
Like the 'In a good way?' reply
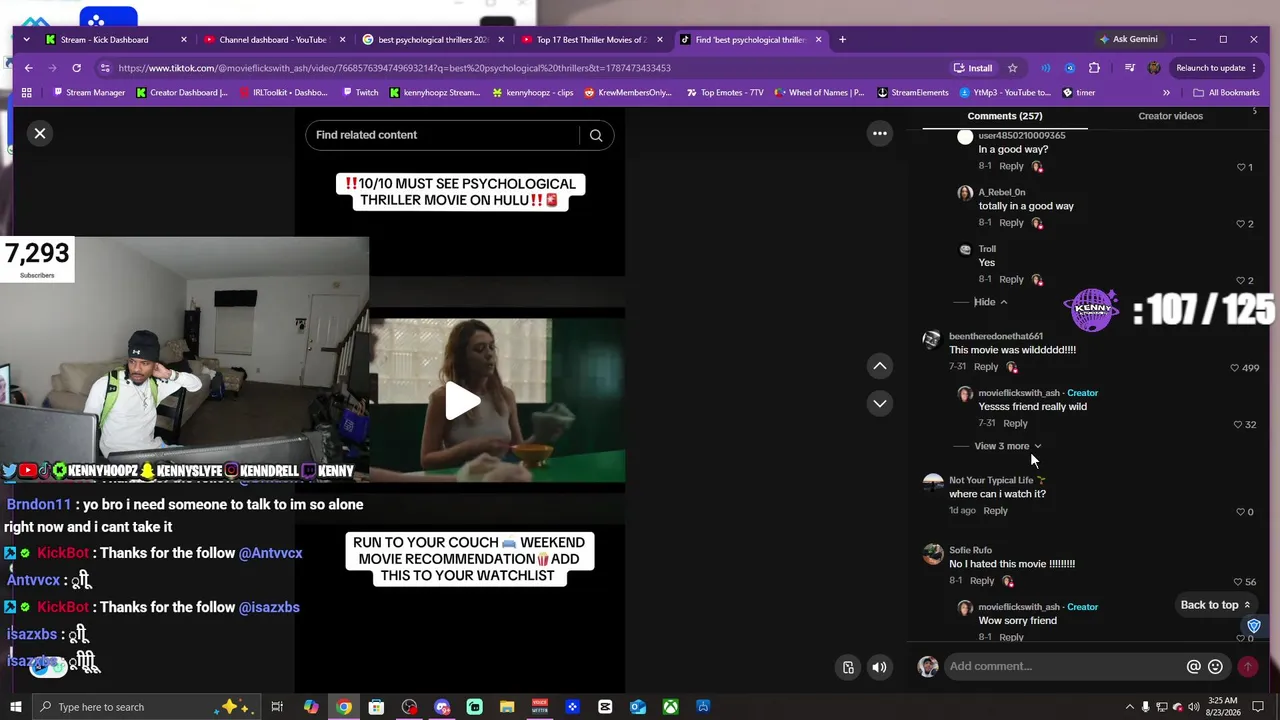coord(1241,167)
